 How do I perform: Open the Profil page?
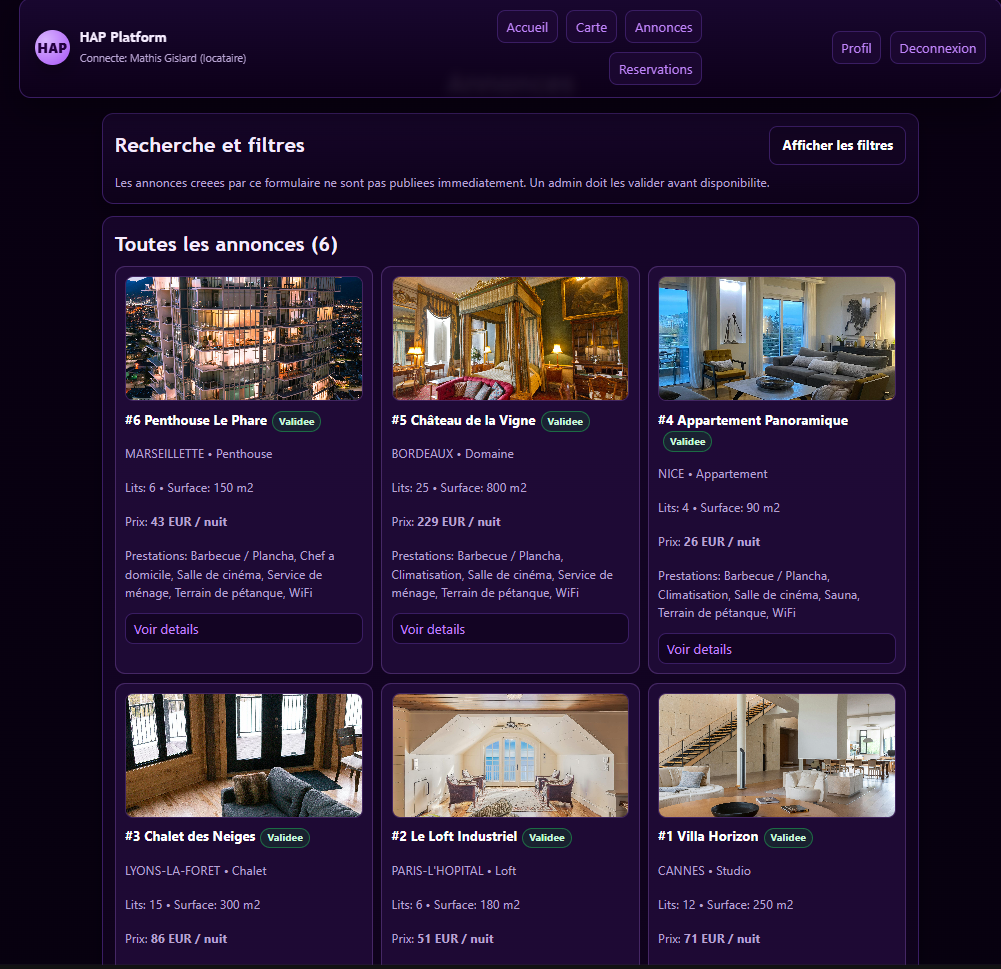click(856, 48)
